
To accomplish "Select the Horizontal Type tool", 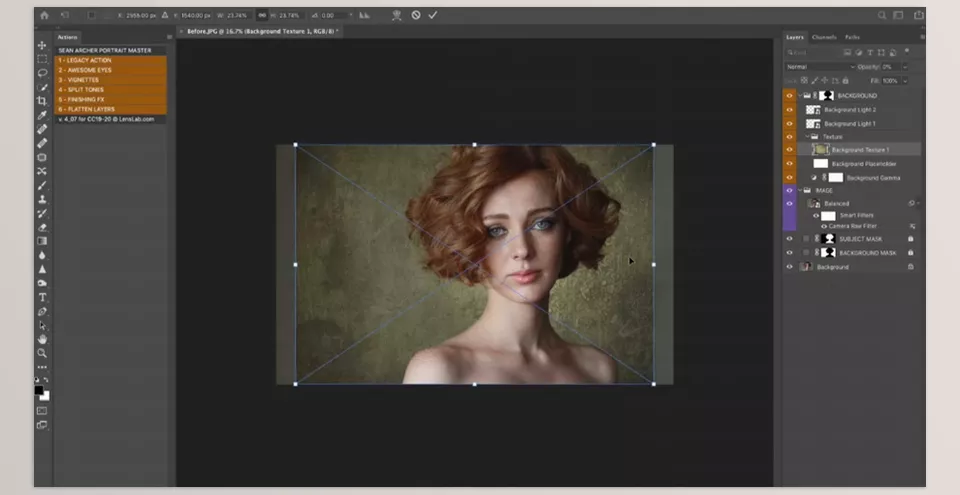I will (x=42, y=298).
